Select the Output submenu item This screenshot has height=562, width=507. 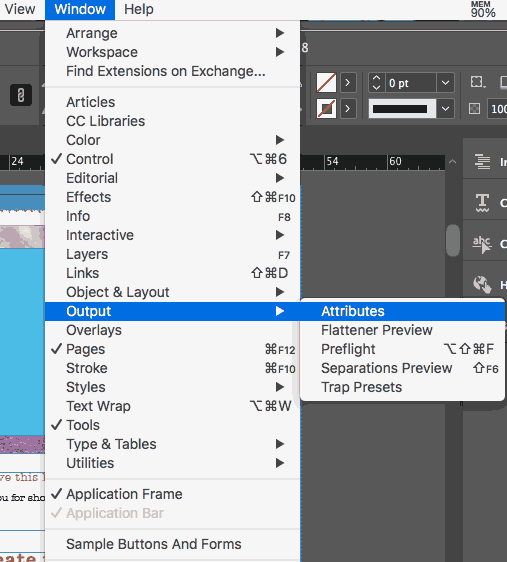pyautogui.click(x=173, y=311)
